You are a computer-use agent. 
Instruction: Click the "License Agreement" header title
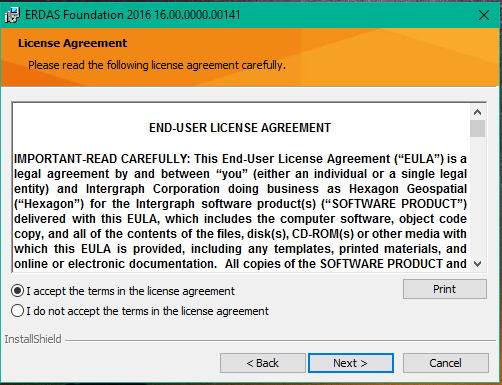(72, 43)
